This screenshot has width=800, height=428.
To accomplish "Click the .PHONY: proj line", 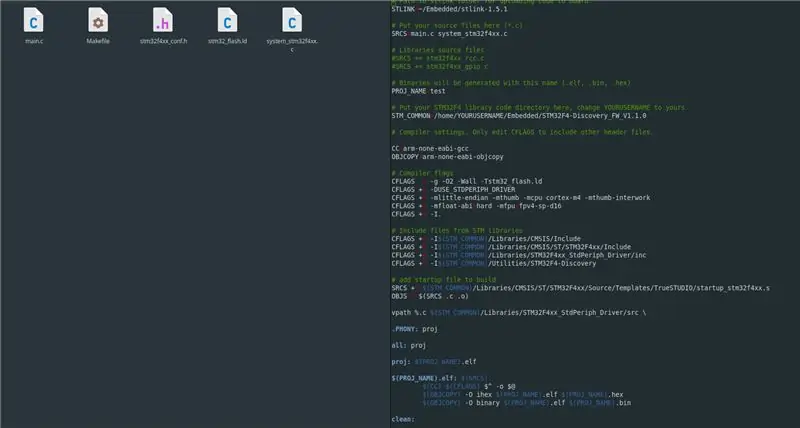I will pyautogui.click(x=415, y=329).
